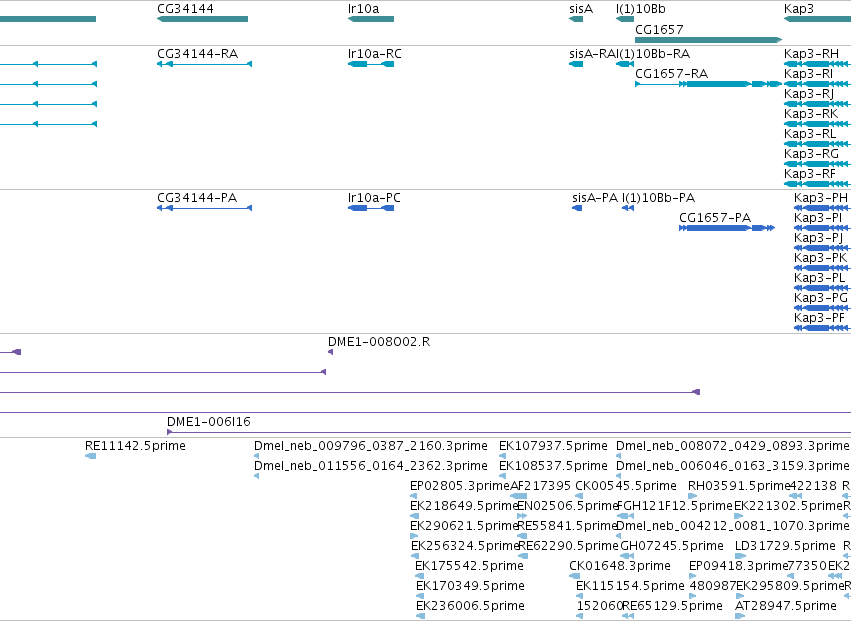Image resolution: width=851 pixels, height=621 pixels.
Task: Click the CK00545.5prime EST label
Action: [x=626, y=486]
